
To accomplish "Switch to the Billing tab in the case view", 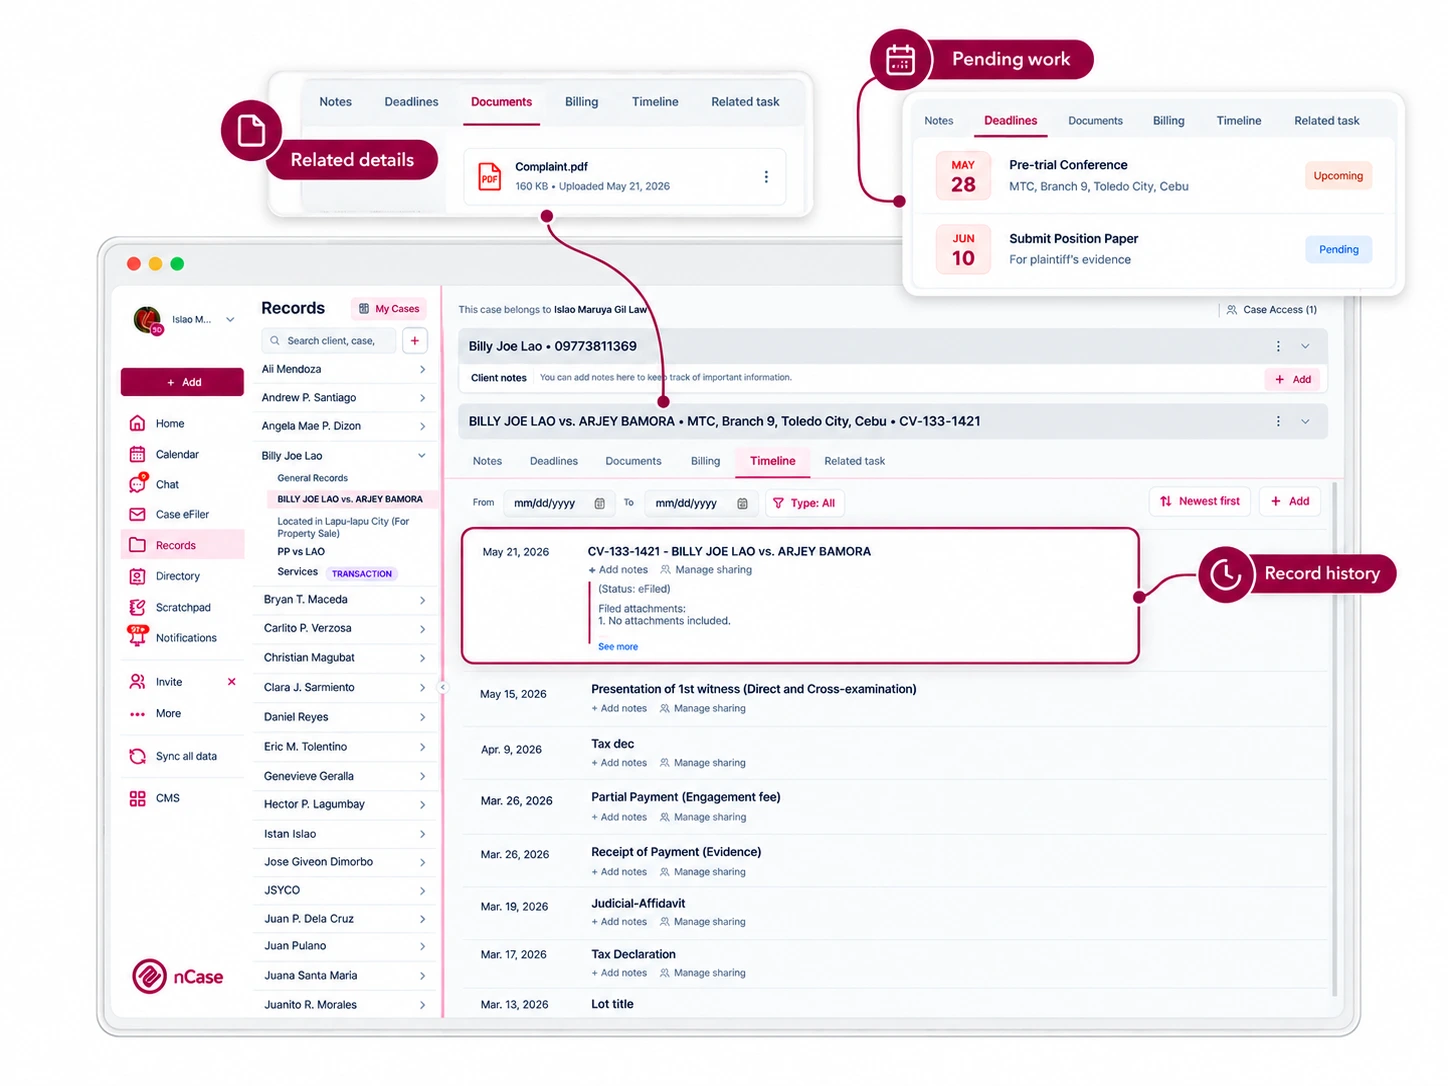I will click(x=706, y=462).
